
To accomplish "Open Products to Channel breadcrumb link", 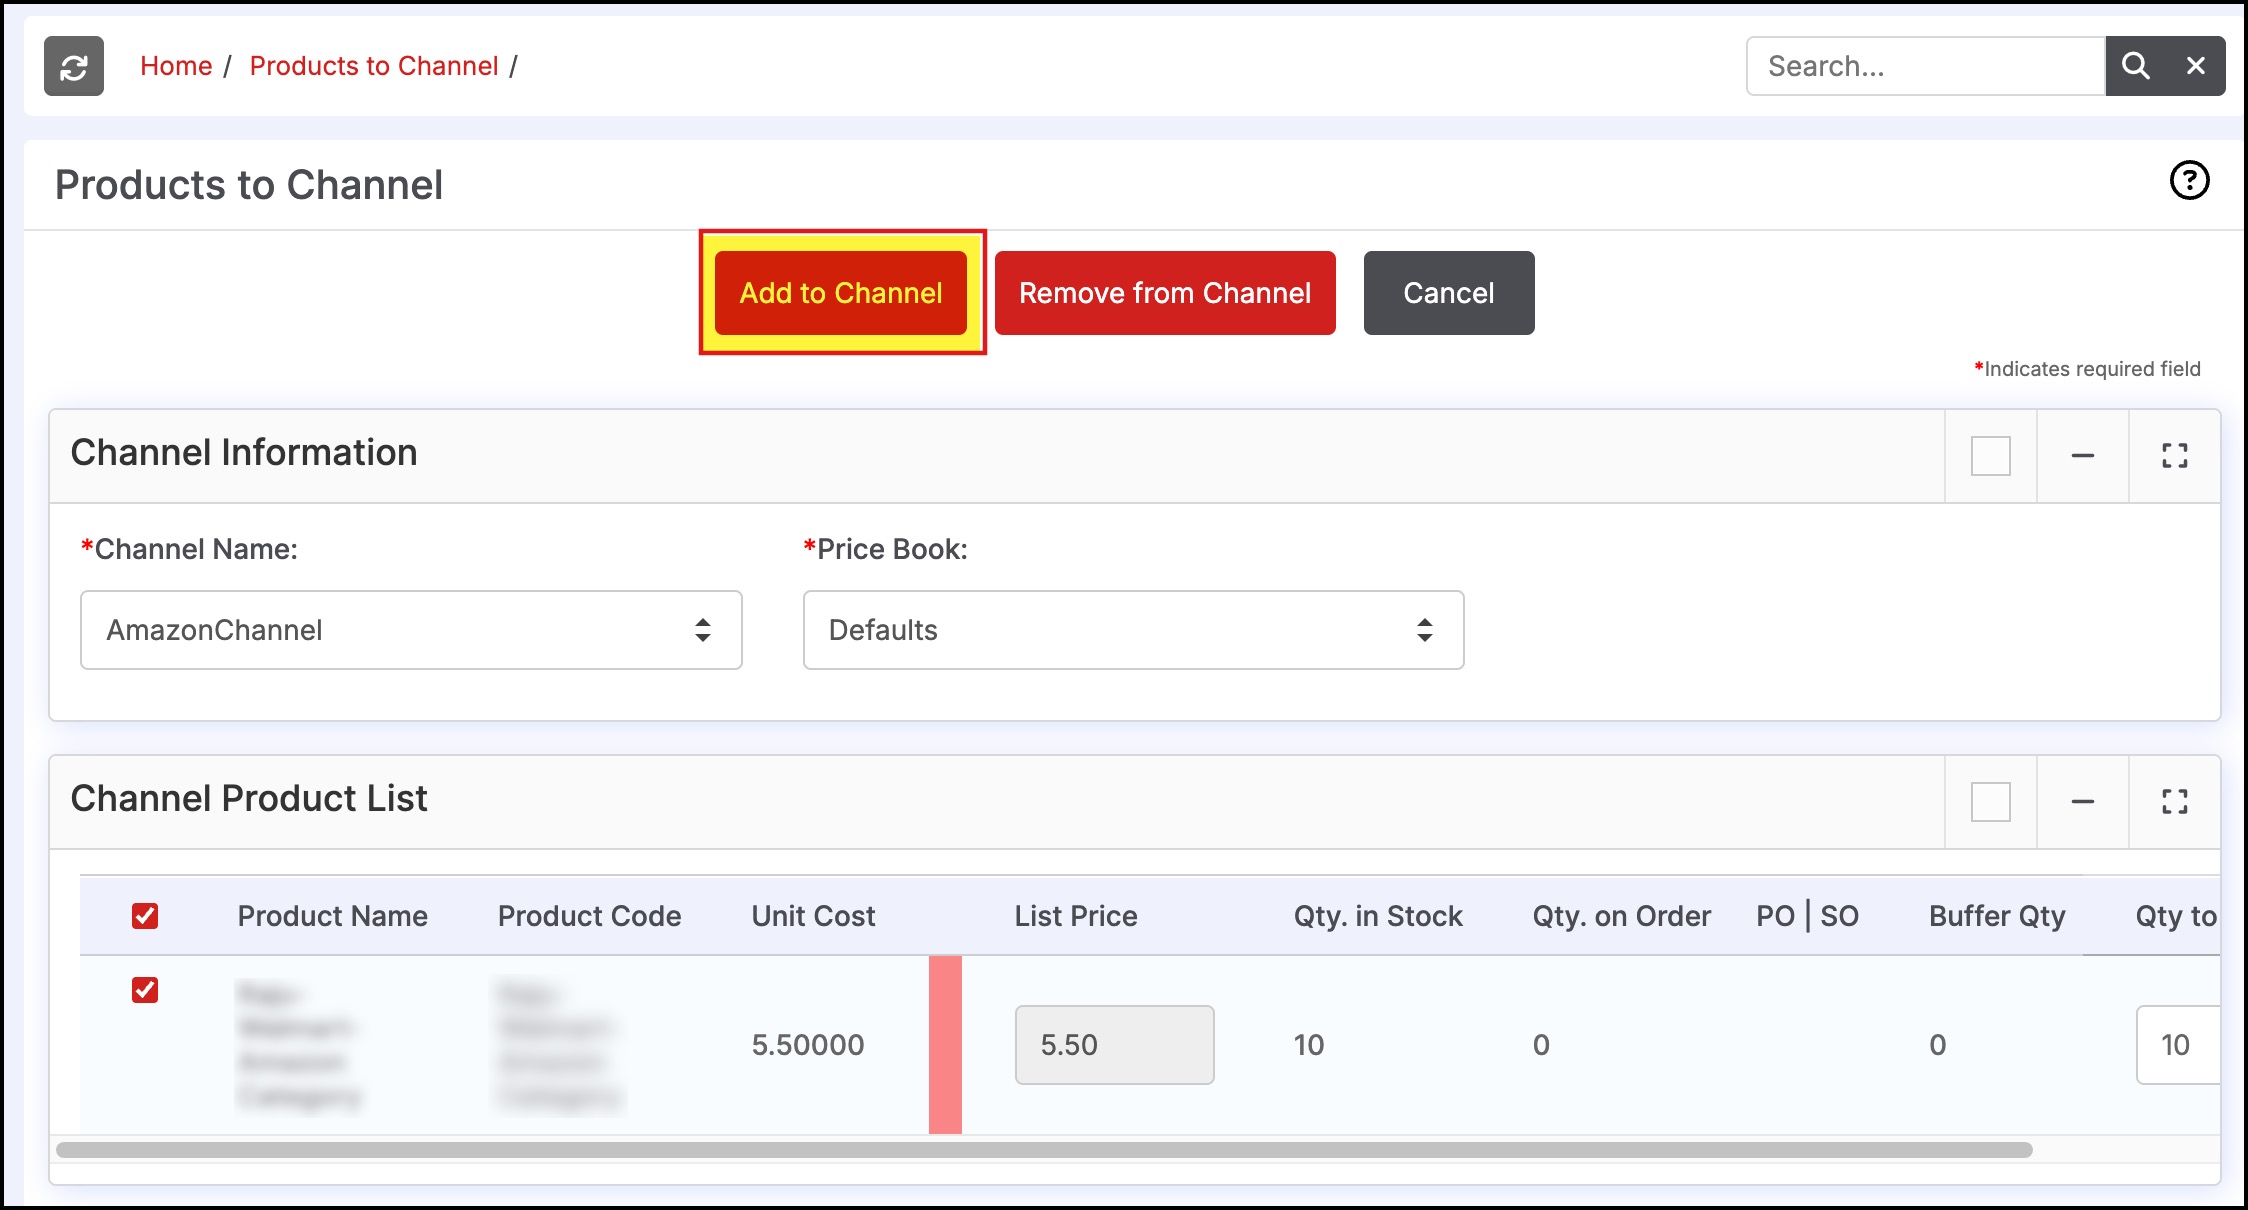I will coord(373,66).
